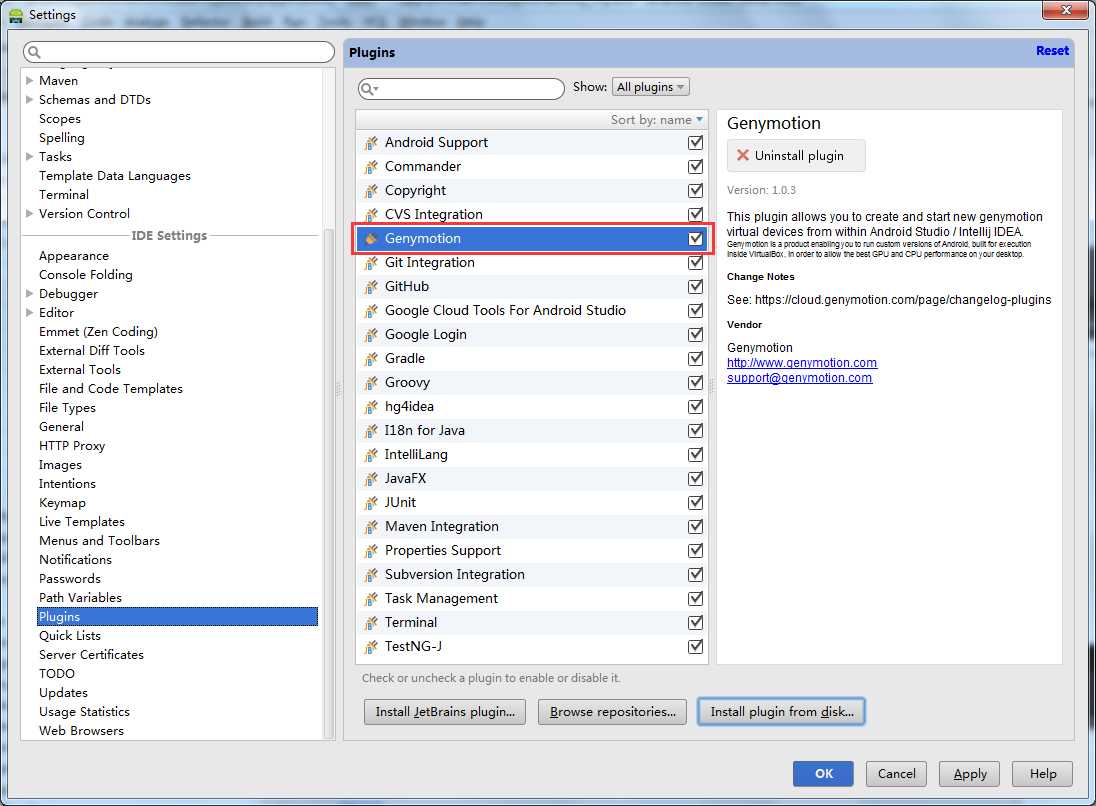The height and width of the screenshot is (806, 1096).
Task: Select the Subversion Integration plugin row
Action: 532,575
